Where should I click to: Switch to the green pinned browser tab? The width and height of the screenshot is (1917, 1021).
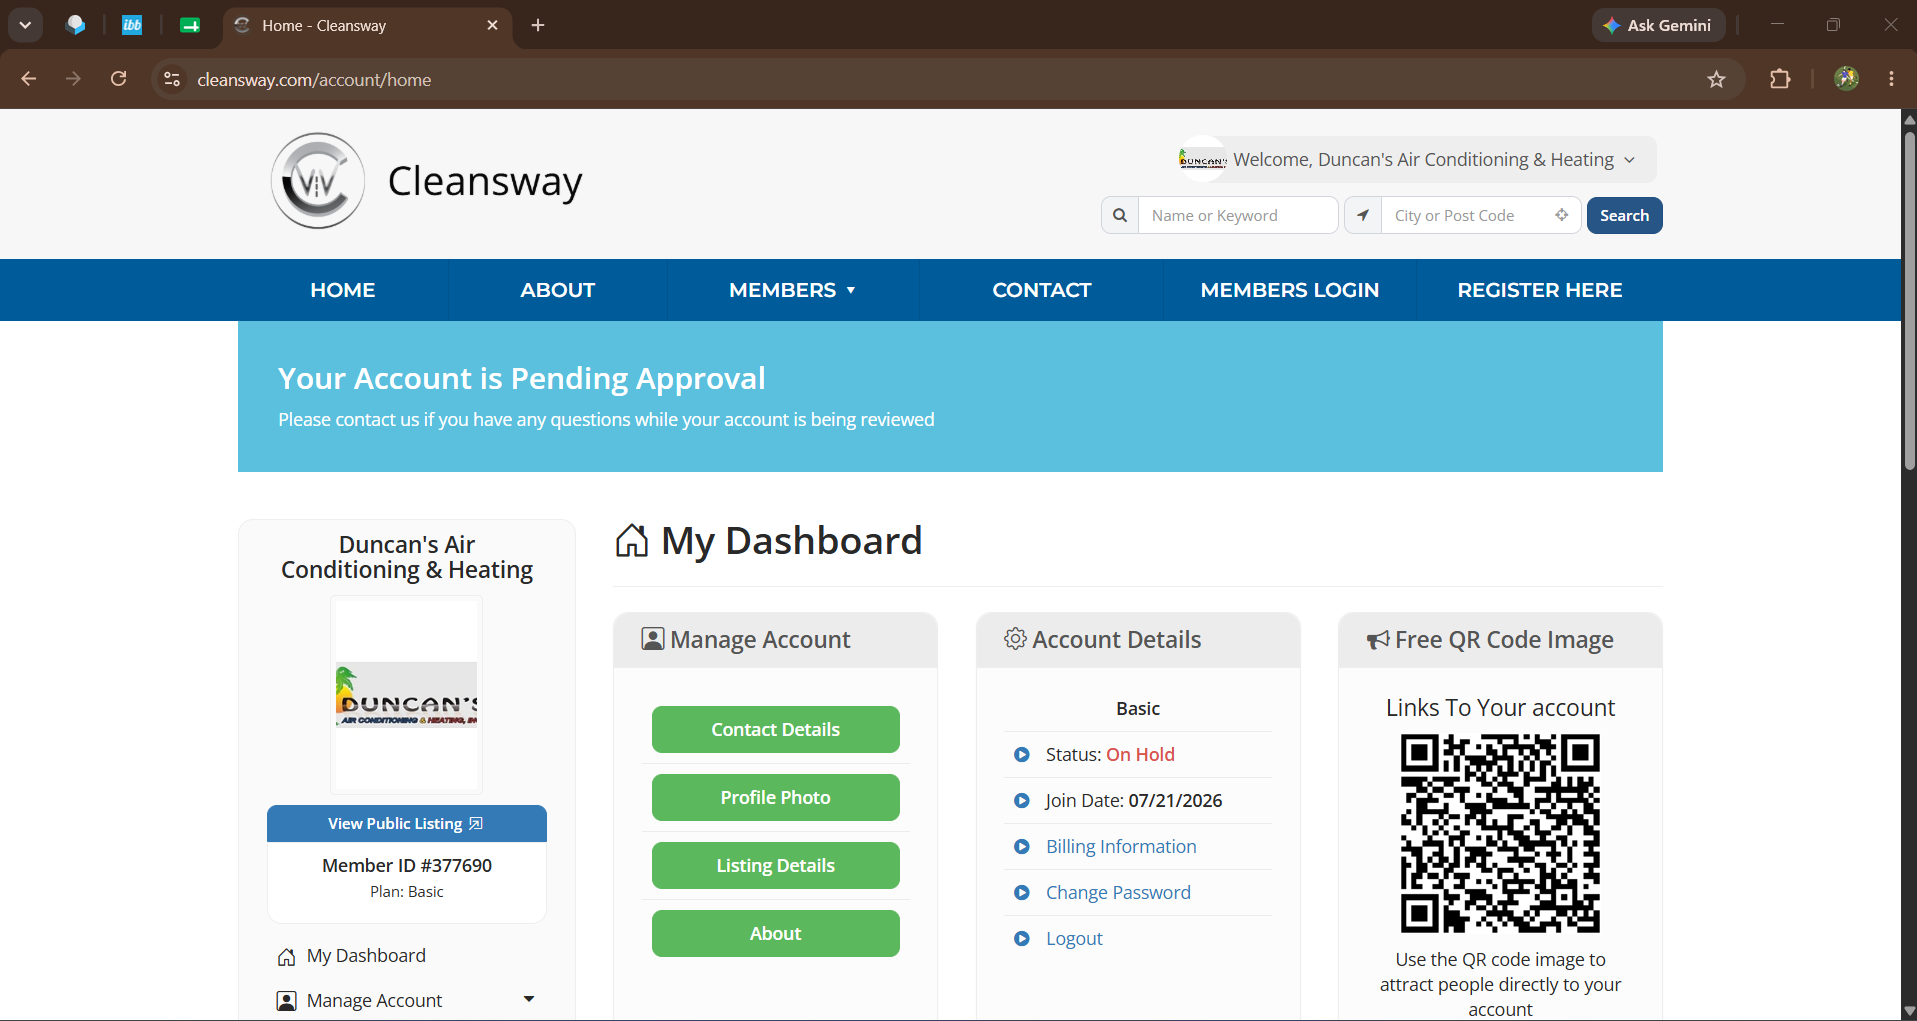[x=190, y=25]
